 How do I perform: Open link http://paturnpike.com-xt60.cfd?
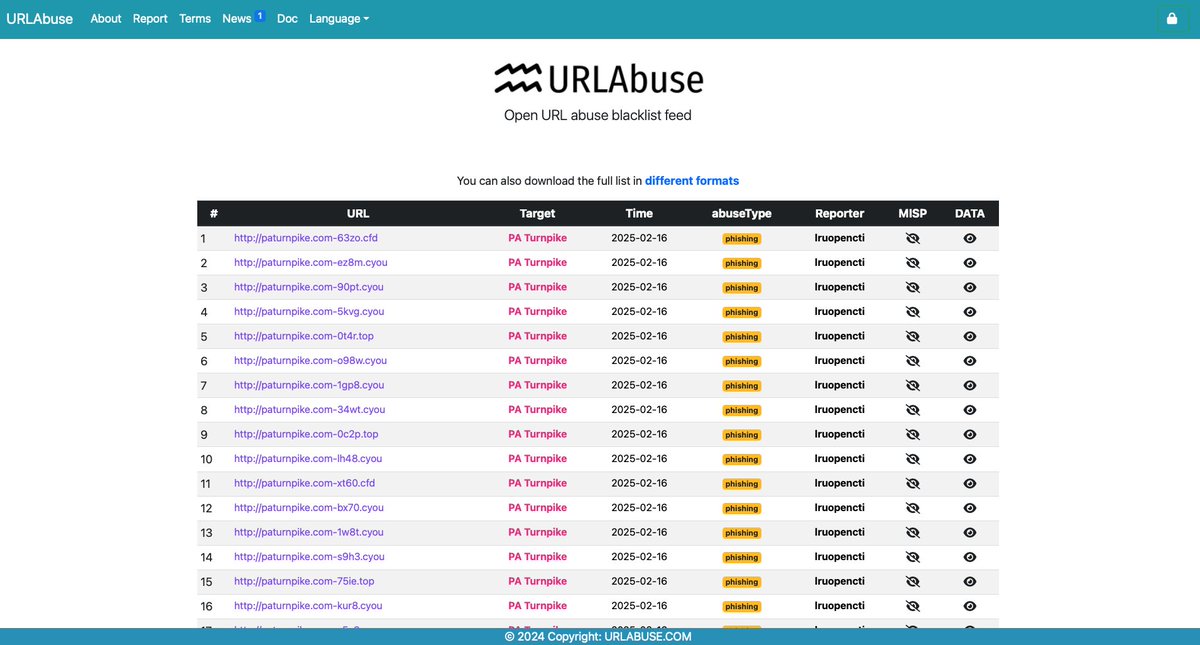point(305,483)
